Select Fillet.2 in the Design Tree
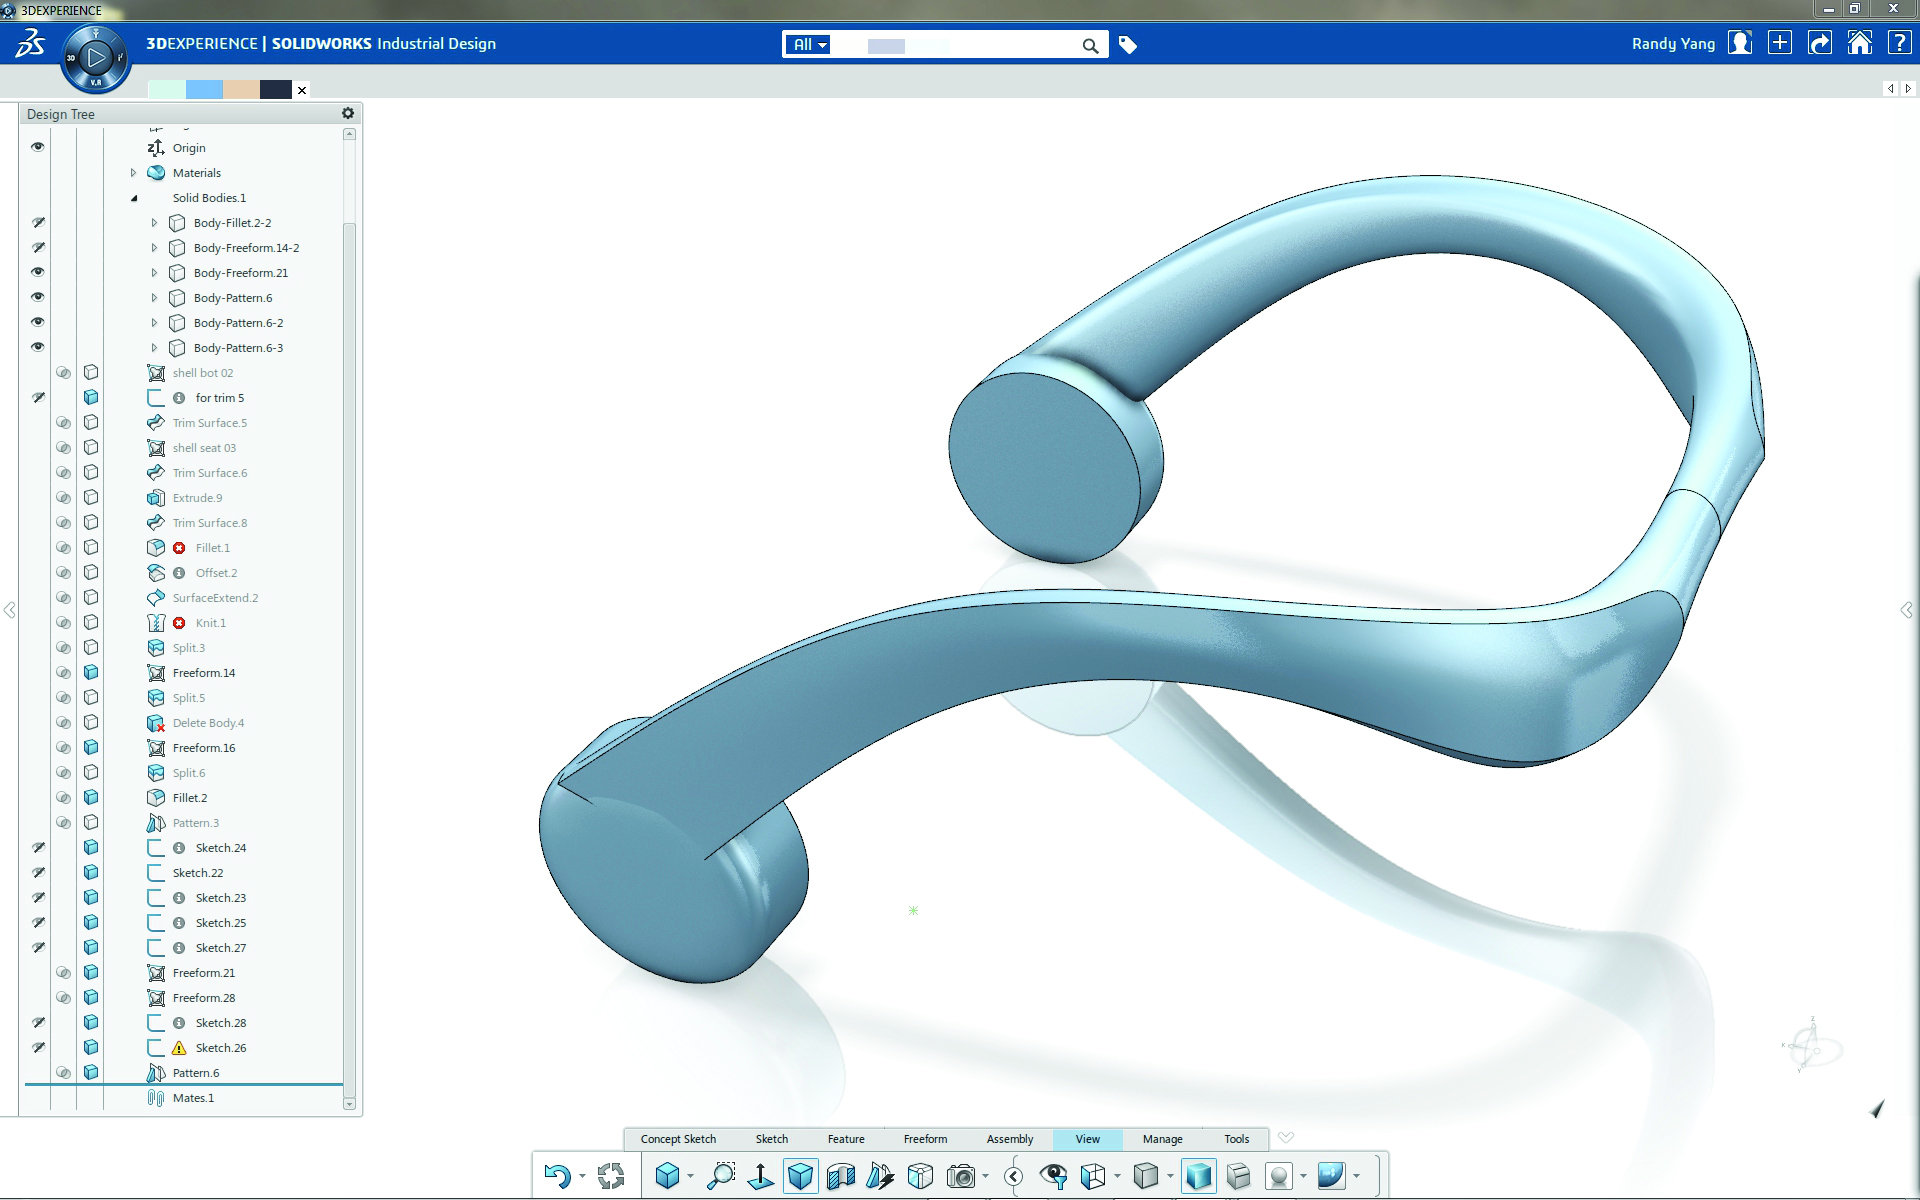The height and width of the screenshot is (1200, 1920). pos(190,798)
